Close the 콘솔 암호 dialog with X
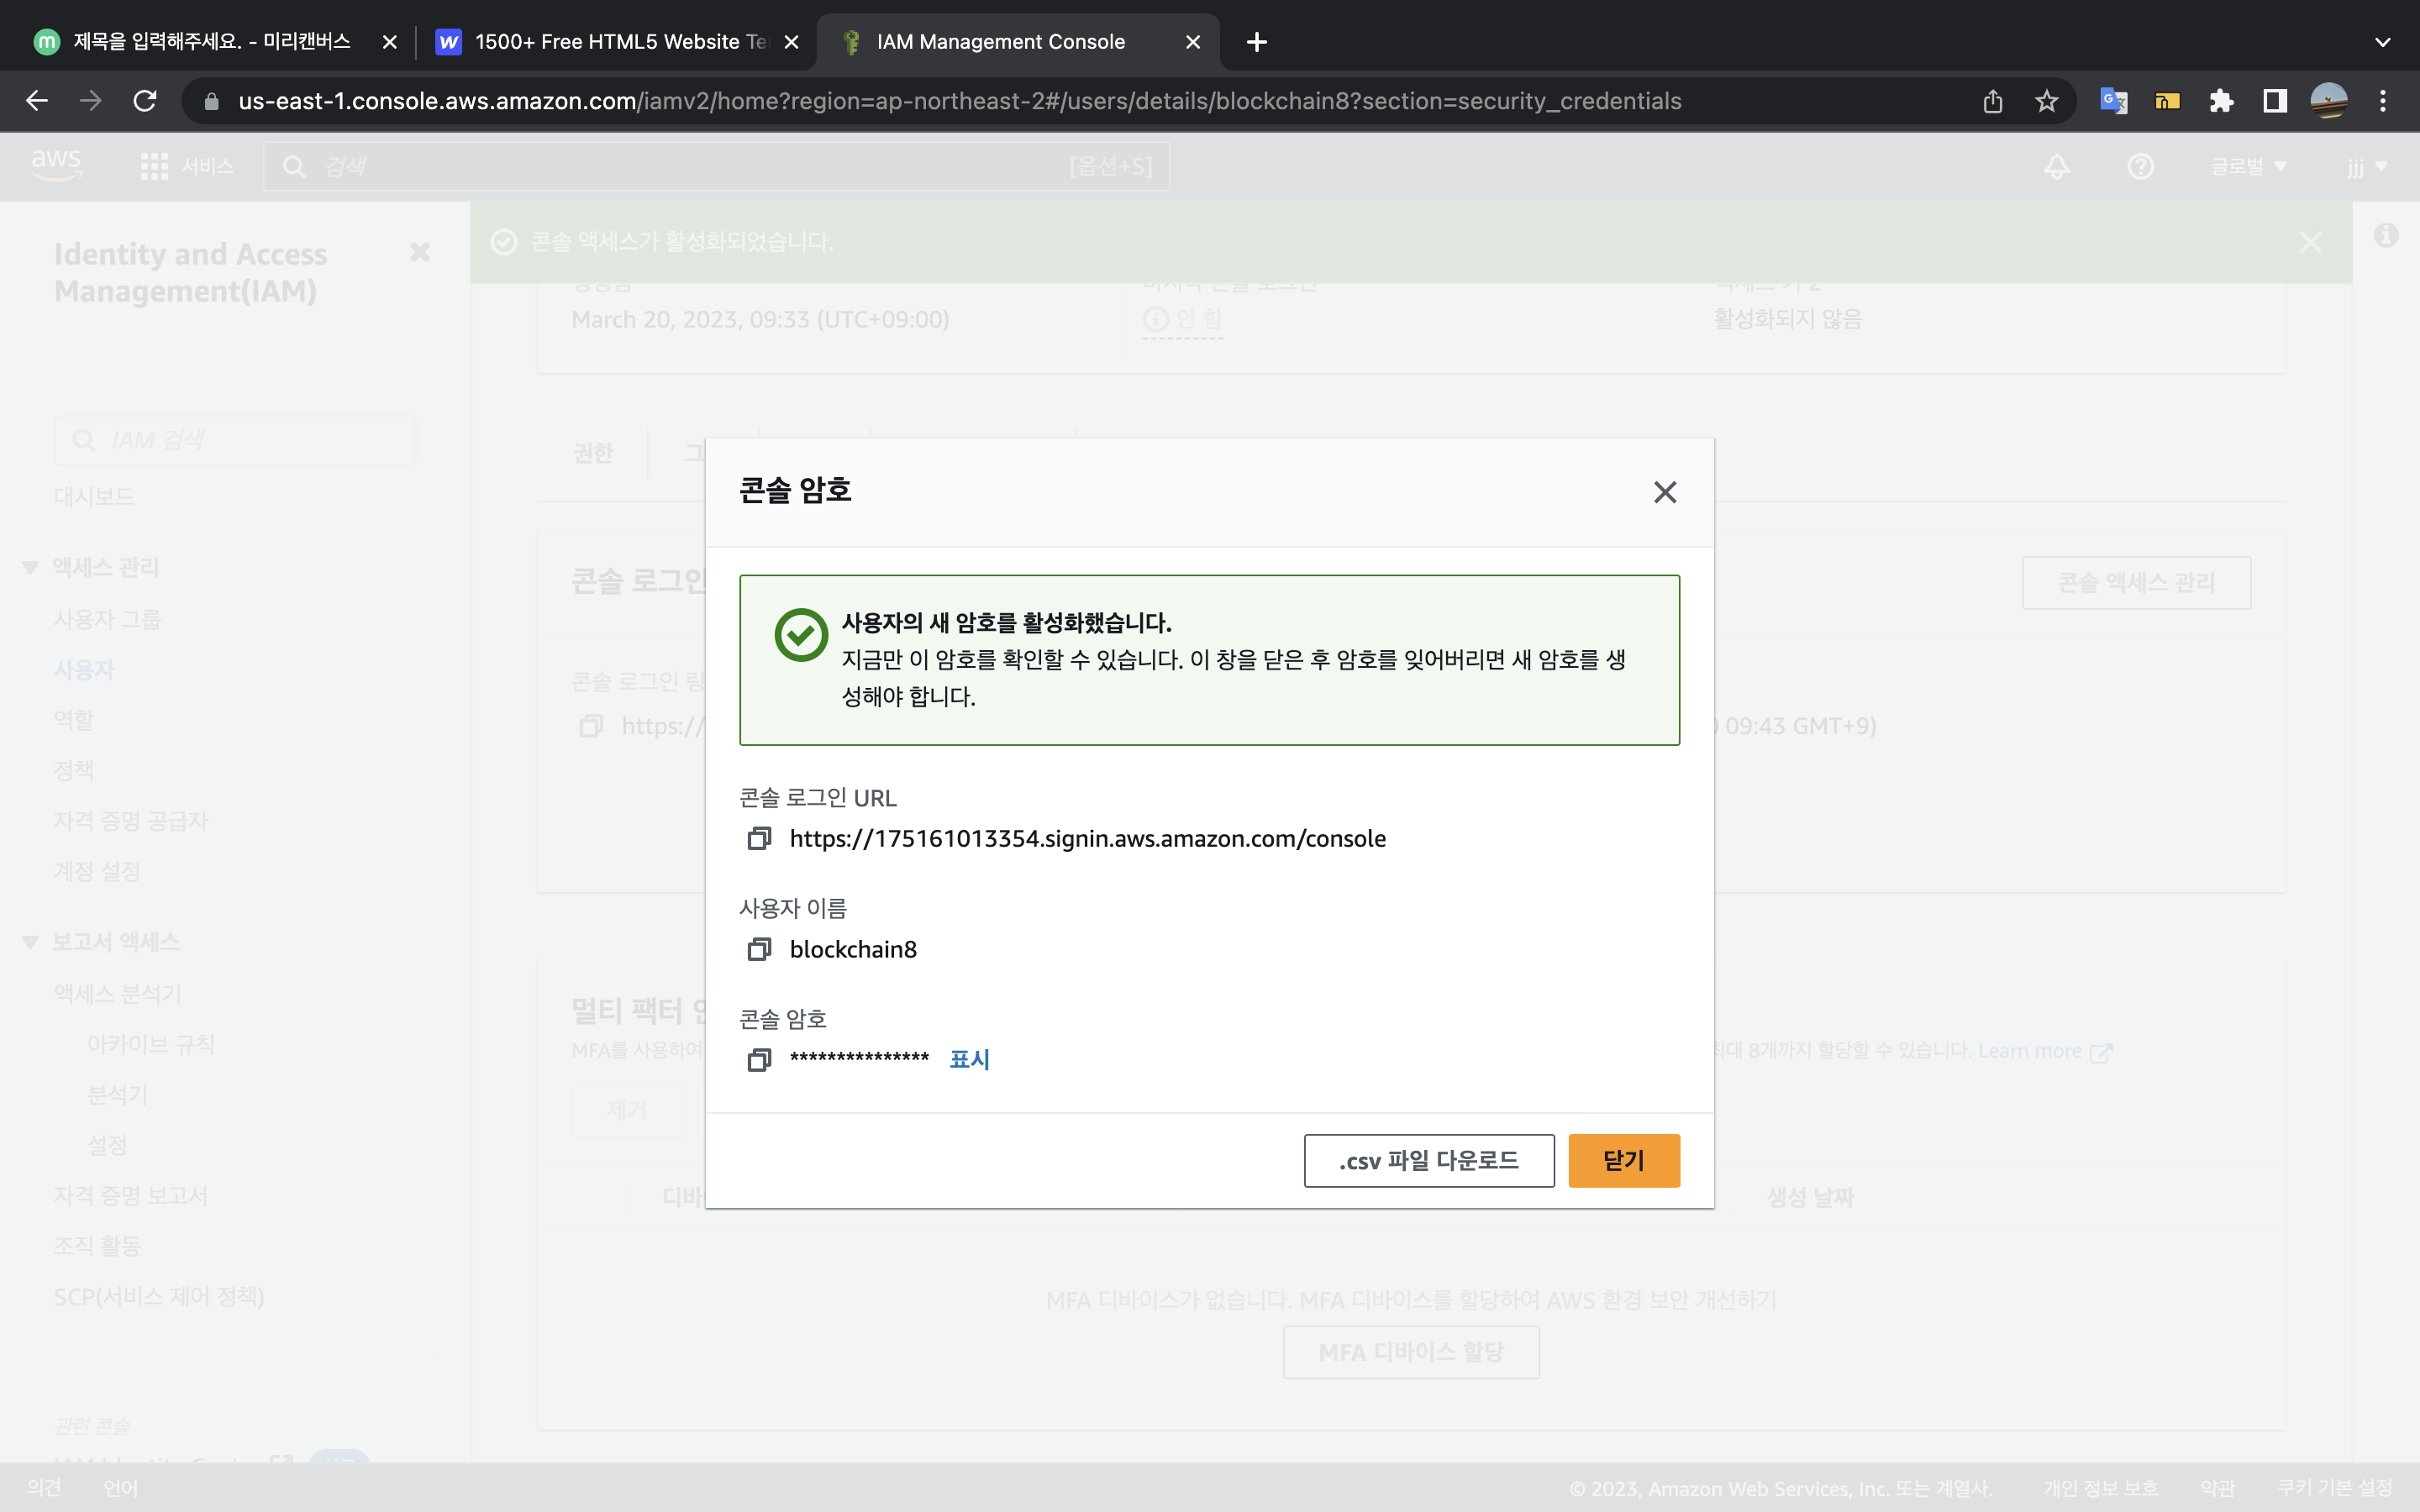Image resolution: width=2420 pixels, height=1512 pixels. (1664, 492)
